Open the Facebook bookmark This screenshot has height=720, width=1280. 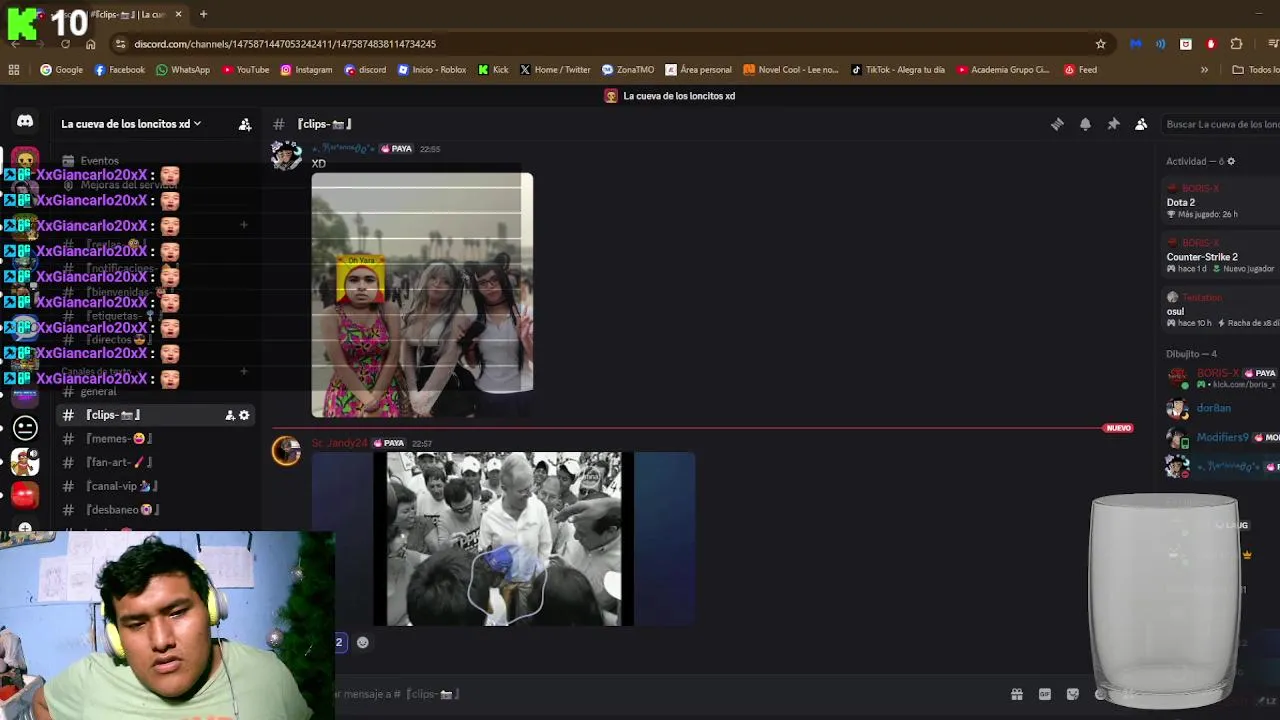click(x=119, y=70)
